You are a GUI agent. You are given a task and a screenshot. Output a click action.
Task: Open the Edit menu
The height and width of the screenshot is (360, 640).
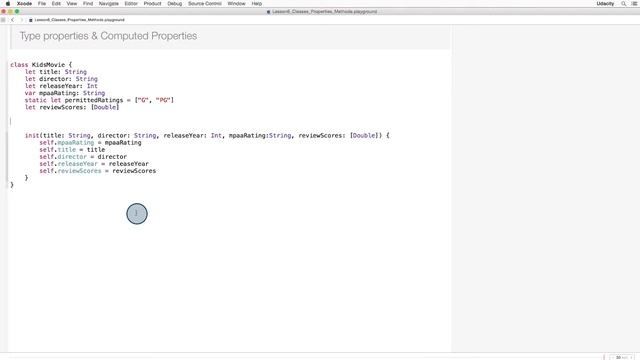pyautogui.click(x=56, y=3)
